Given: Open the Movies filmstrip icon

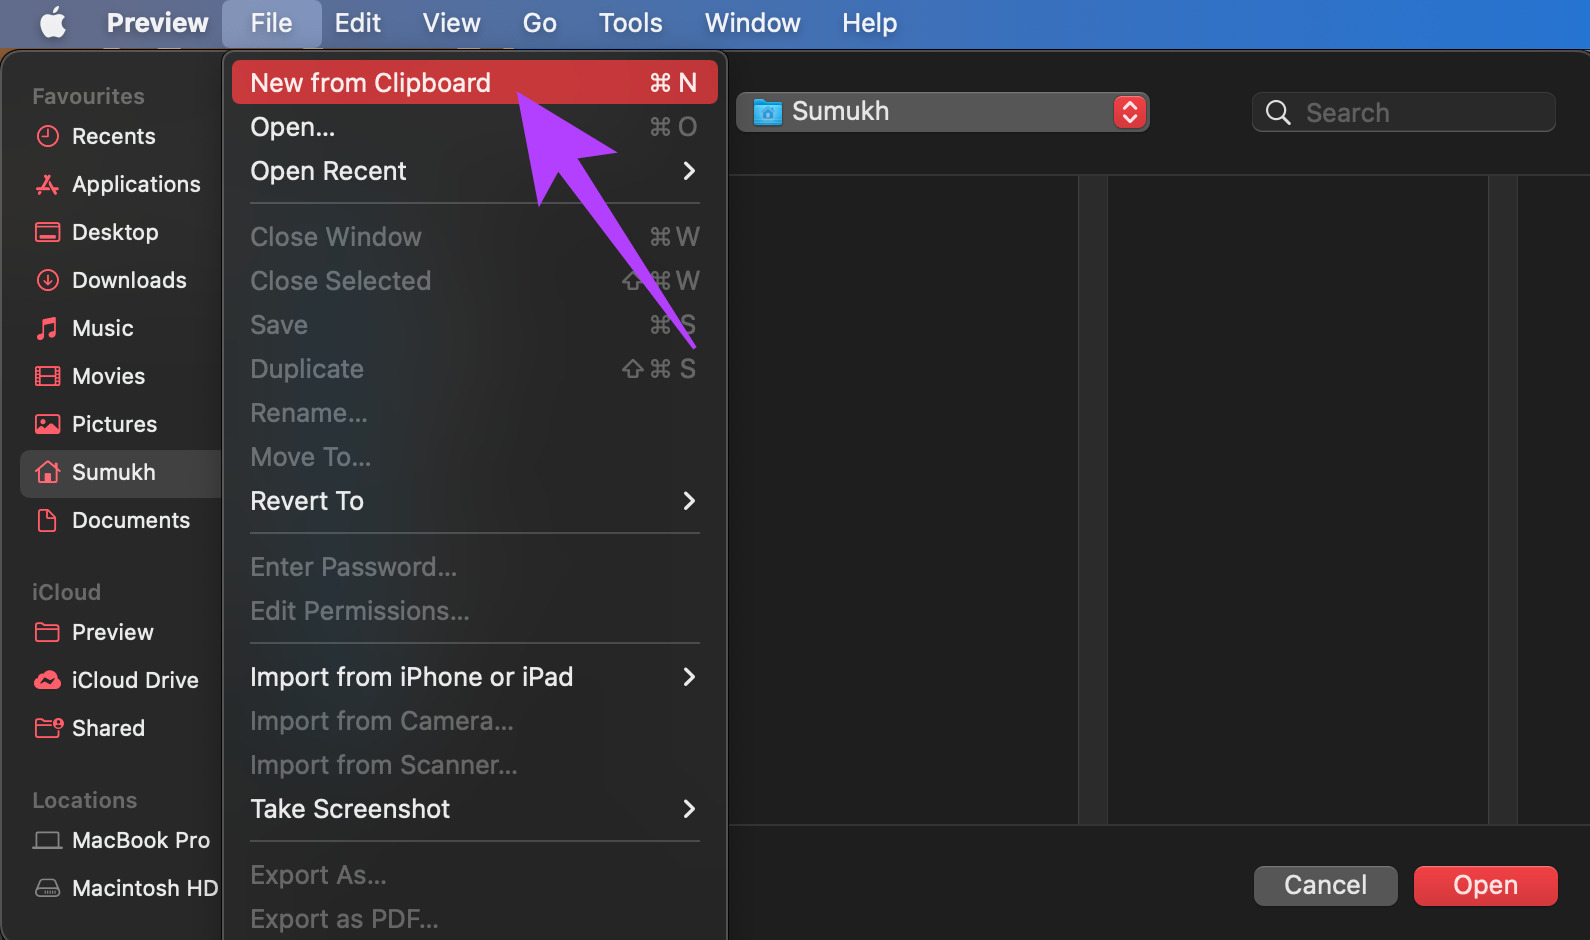Looking at the screenshot, I should [47, 376].
